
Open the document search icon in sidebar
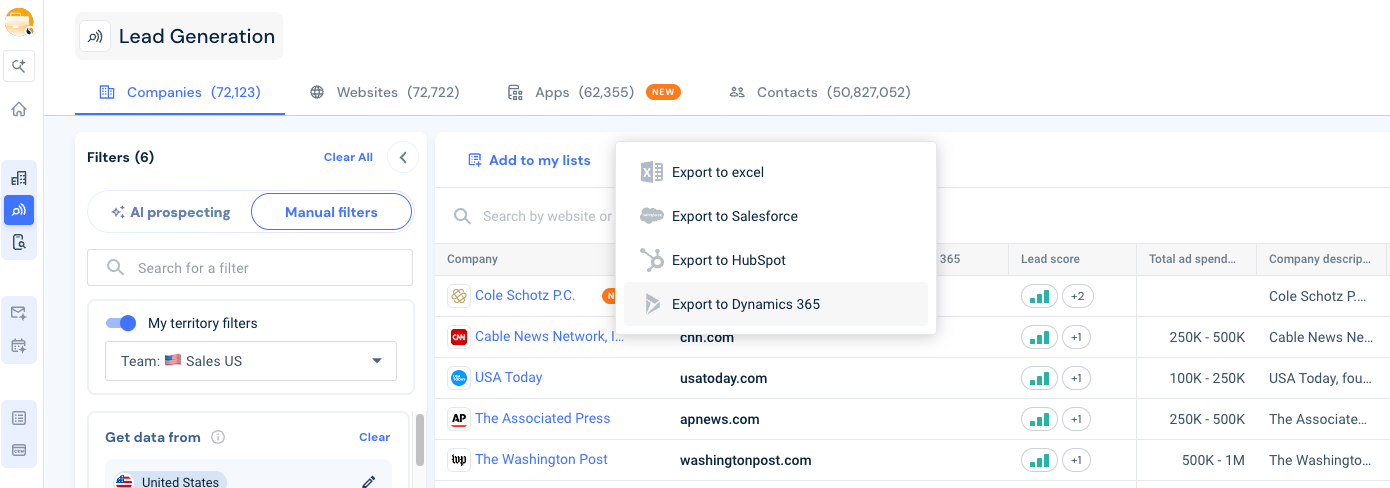pos(19,242)
